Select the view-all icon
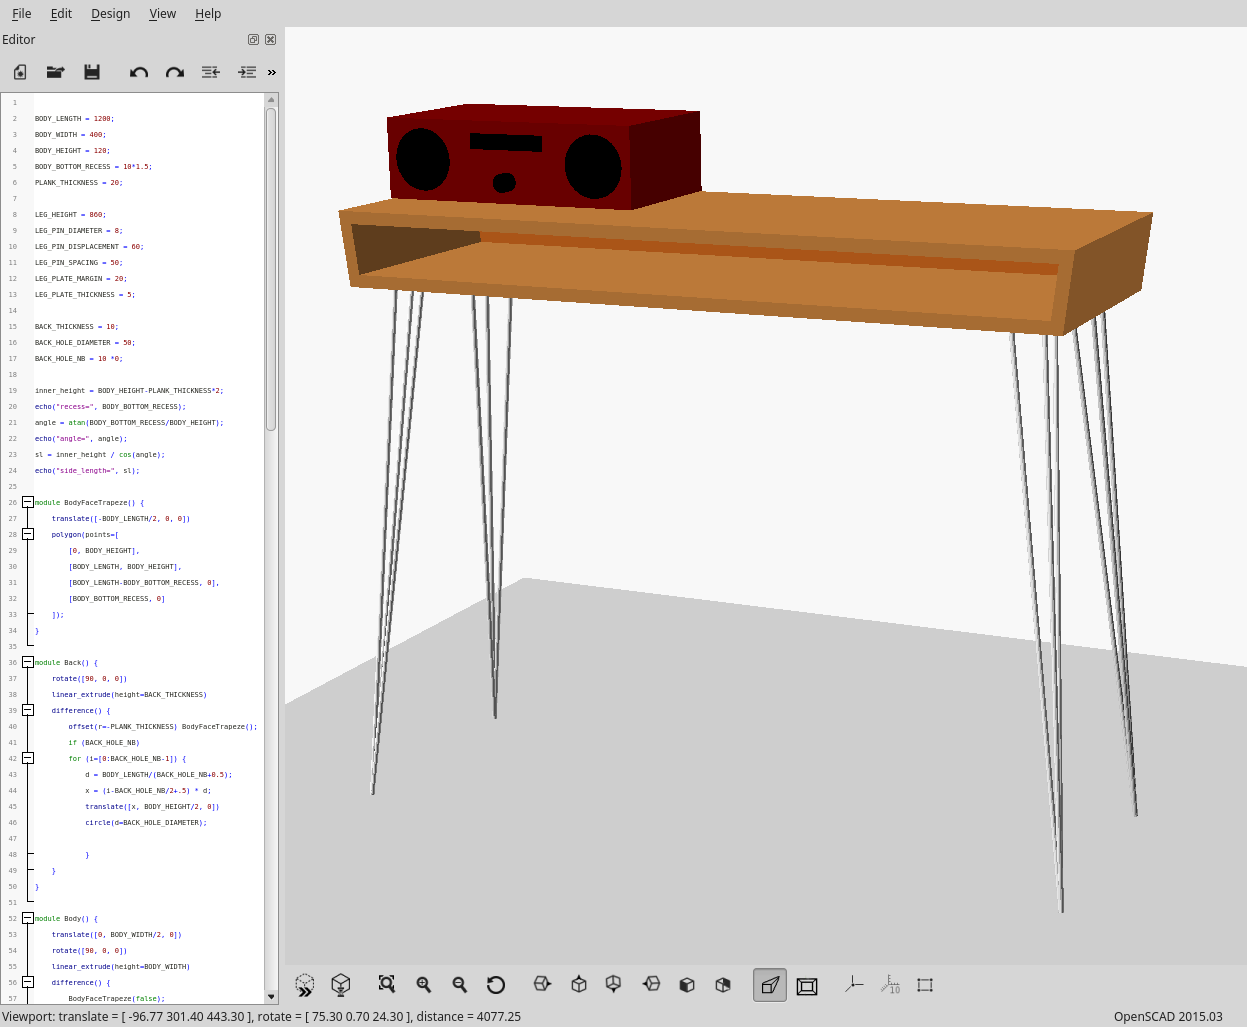Viewport: 1247px width, 1027px height. (x=386, y=984)
